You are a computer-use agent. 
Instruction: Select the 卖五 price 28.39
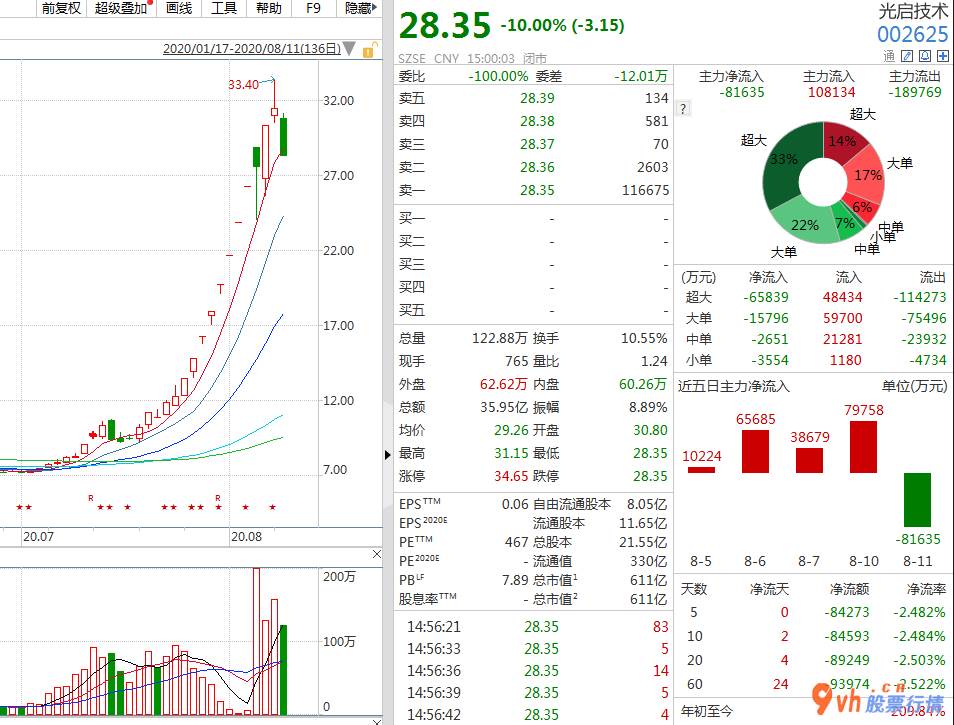point(537,98)
